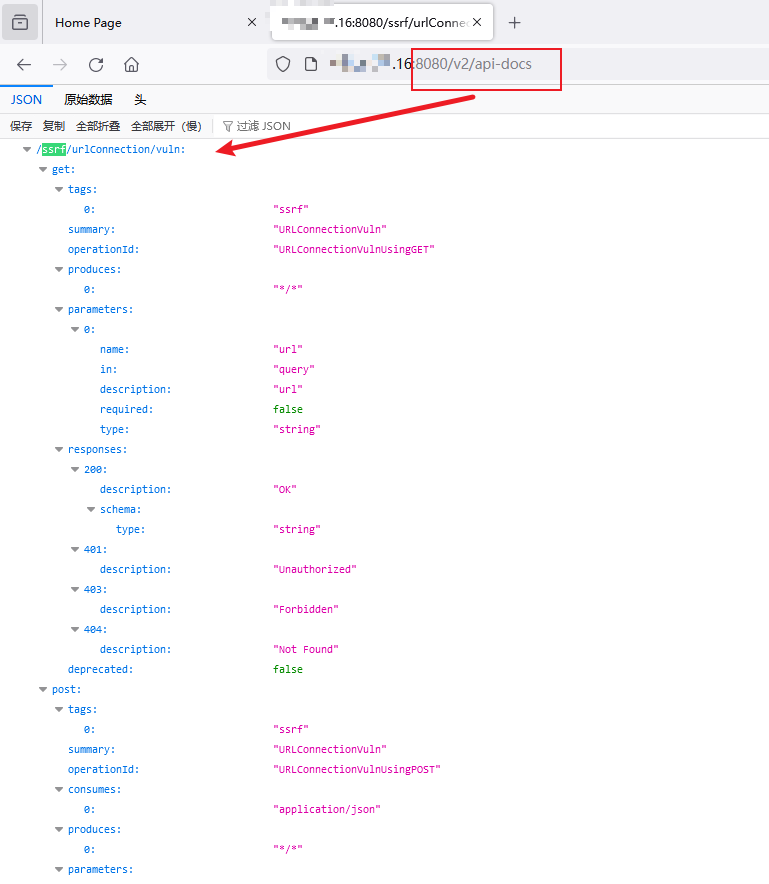Collapse the parameters node under get

click(x=59, y=310)
